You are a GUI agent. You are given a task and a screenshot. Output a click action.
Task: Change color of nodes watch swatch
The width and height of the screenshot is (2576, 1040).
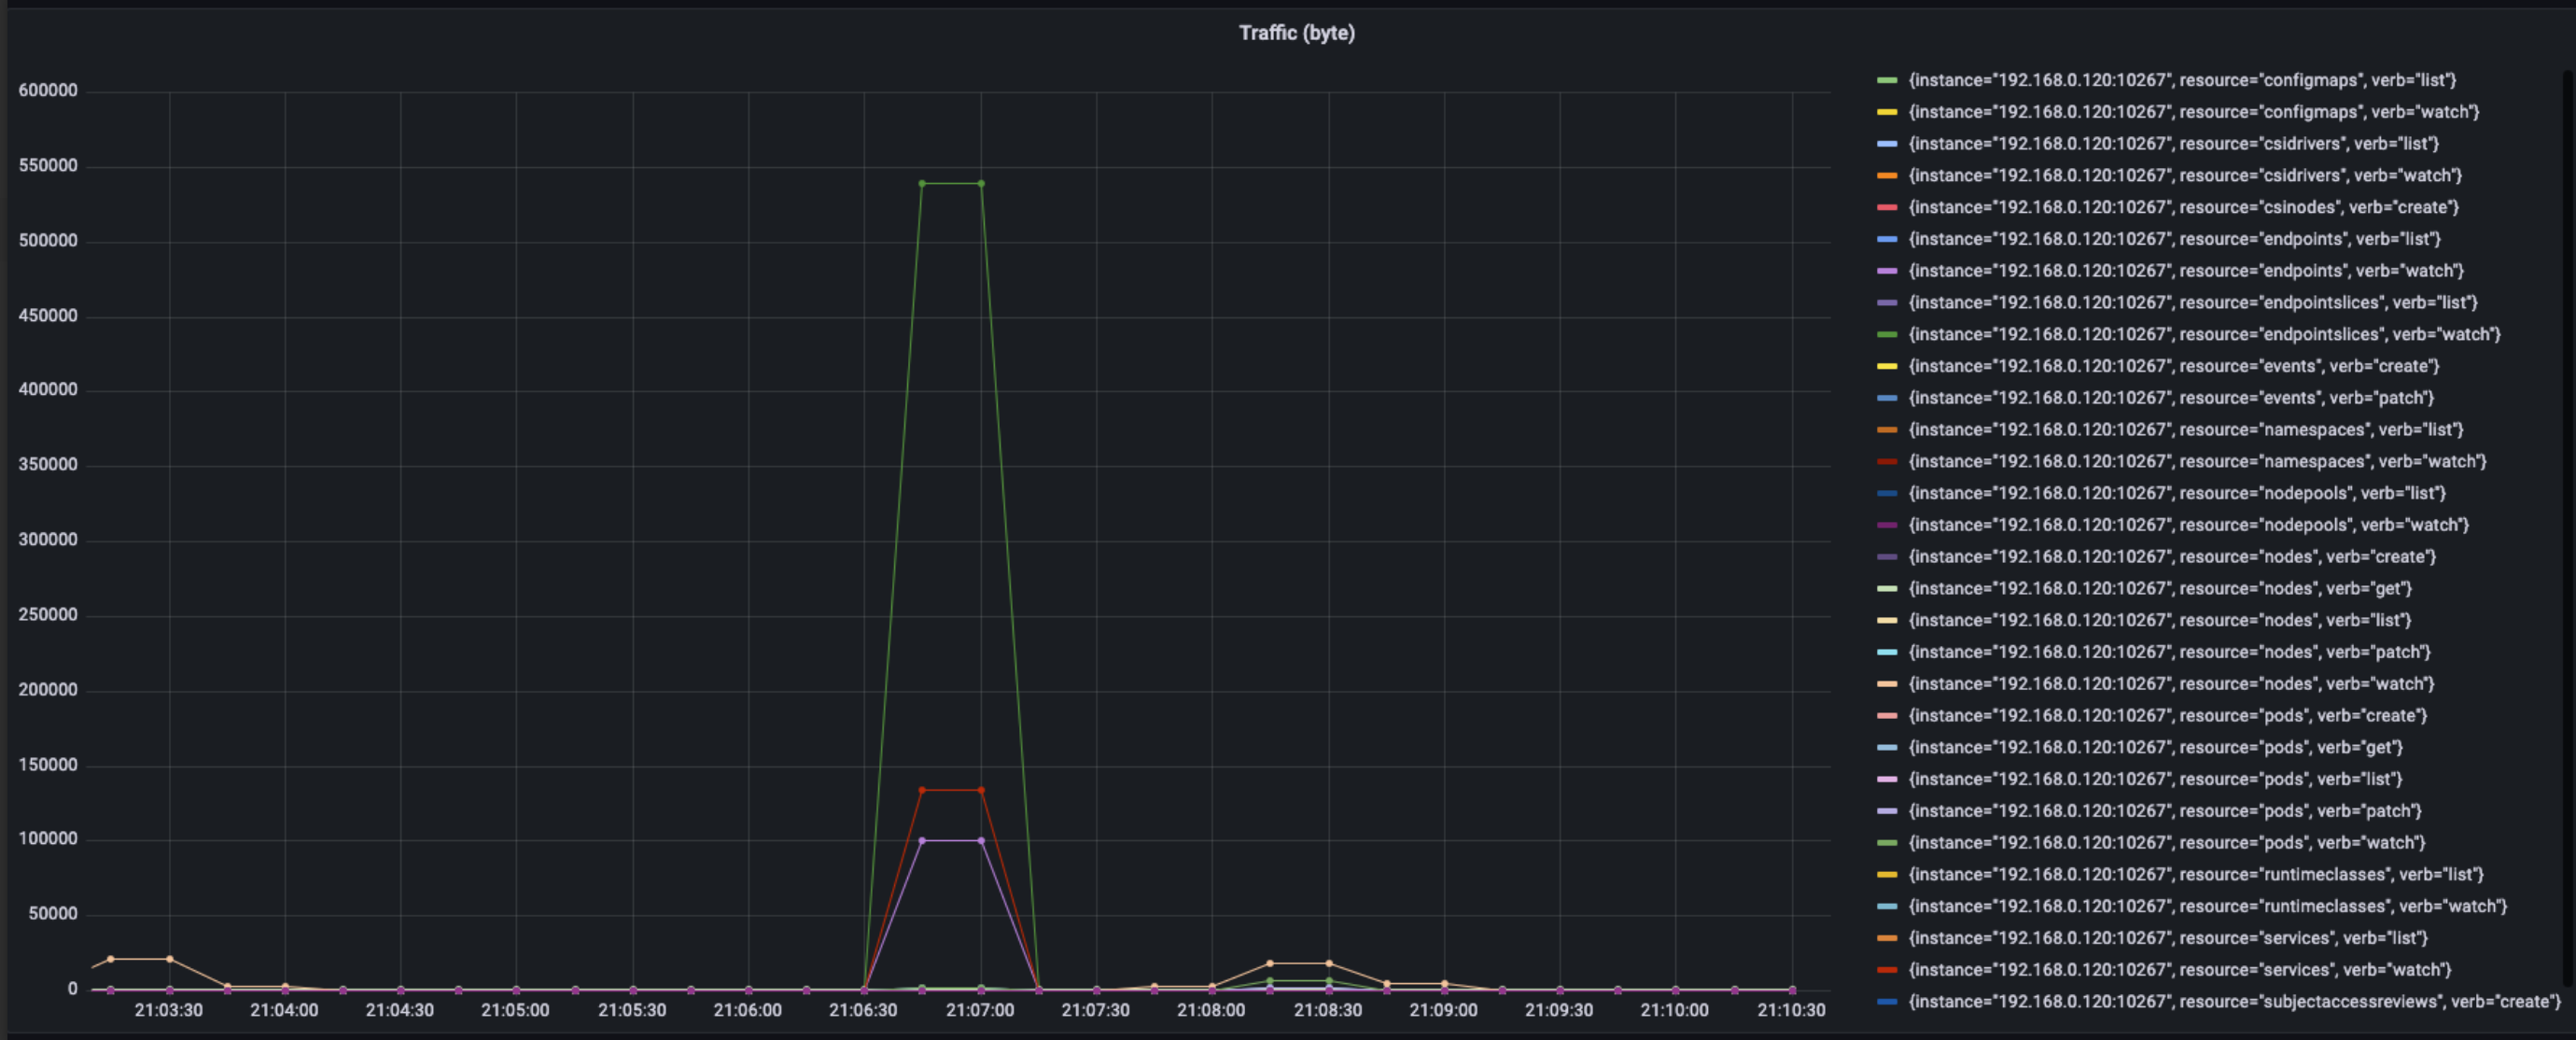(1887, 684)
